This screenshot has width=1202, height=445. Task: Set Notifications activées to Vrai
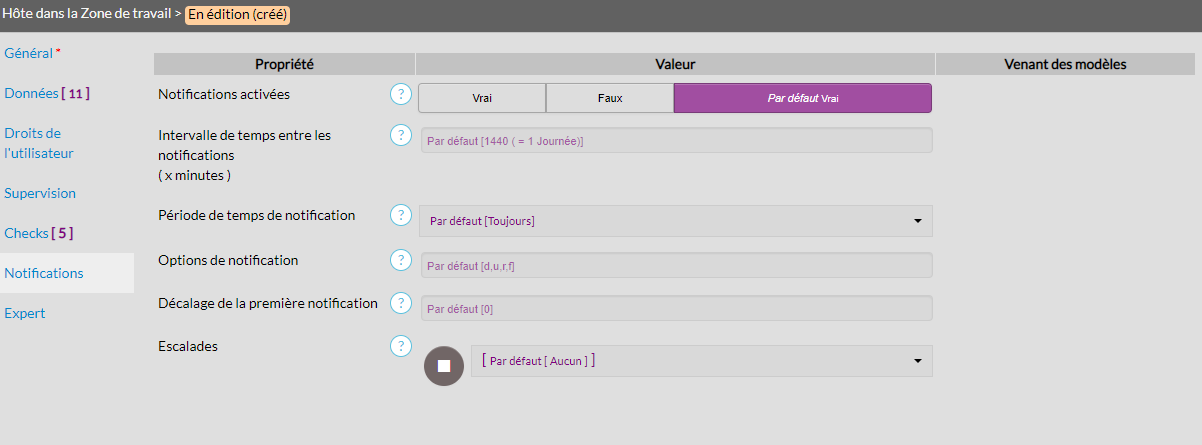pyautogui.click(x=482, y=98)
